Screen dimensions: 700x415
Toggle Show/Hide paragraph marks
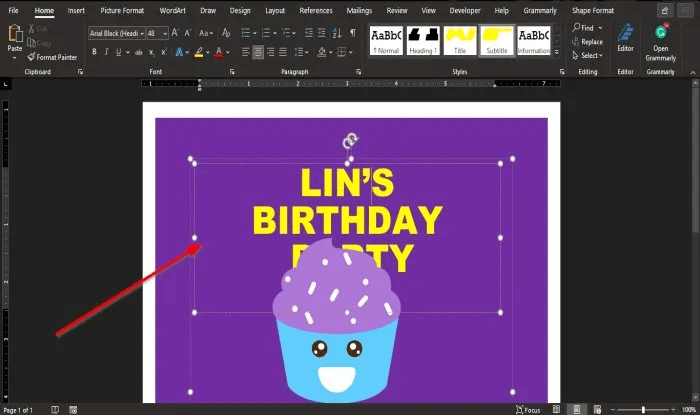tap(353, 33)
